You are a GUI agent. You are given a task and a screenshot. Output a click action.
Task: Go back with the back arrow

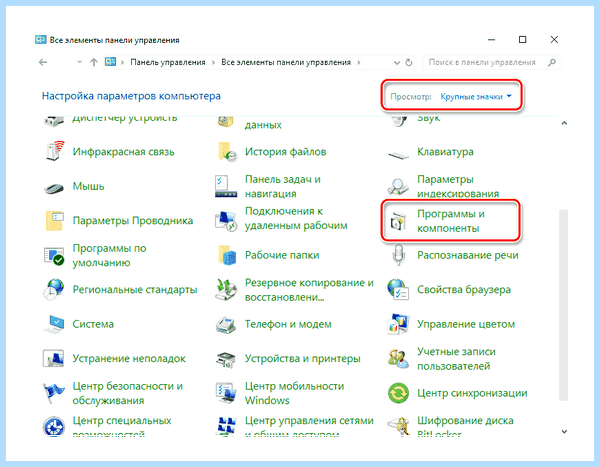click(x=43, y=62)
